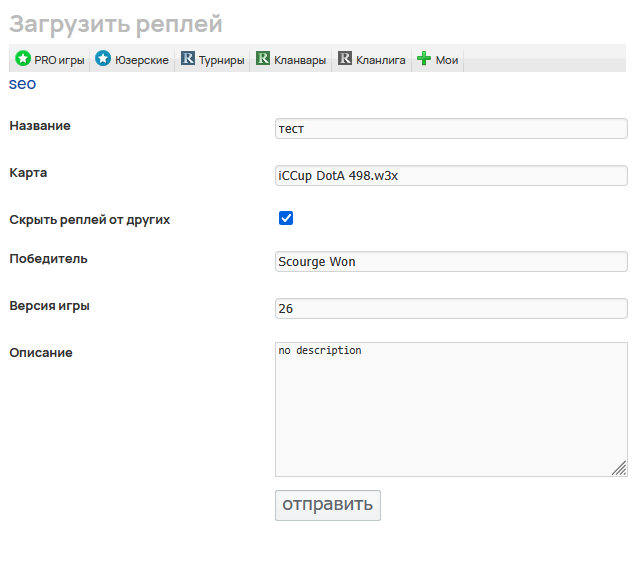Follow the seo link

22,84
